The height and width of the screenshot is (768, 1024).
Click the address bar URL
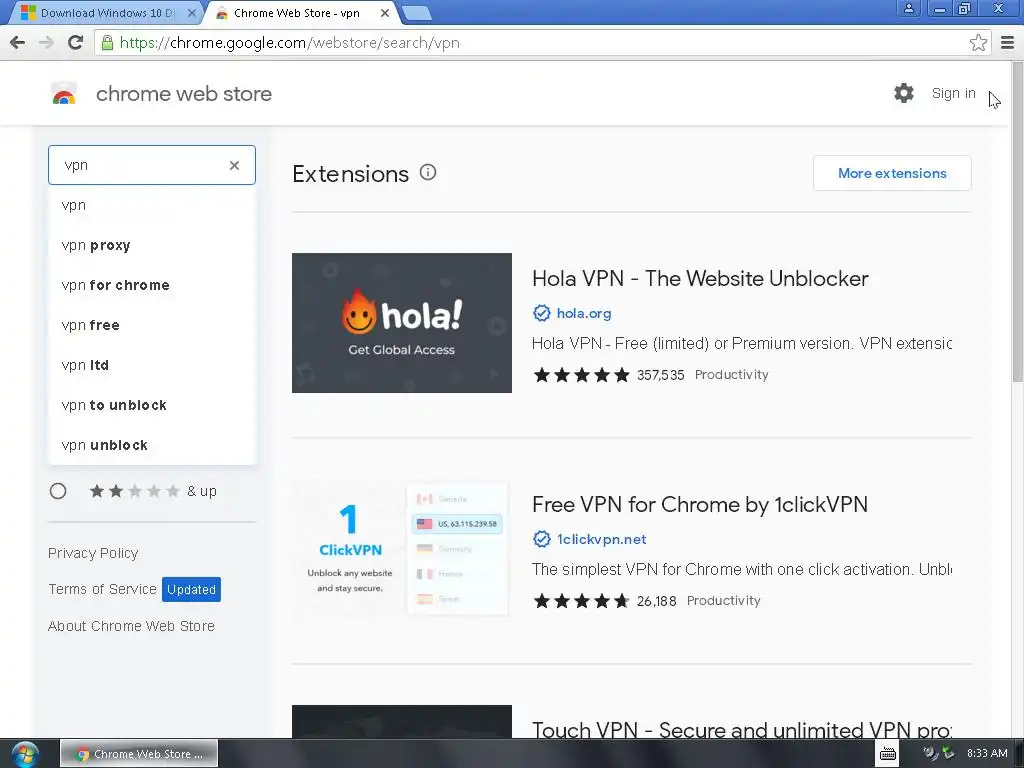[290, 42]
